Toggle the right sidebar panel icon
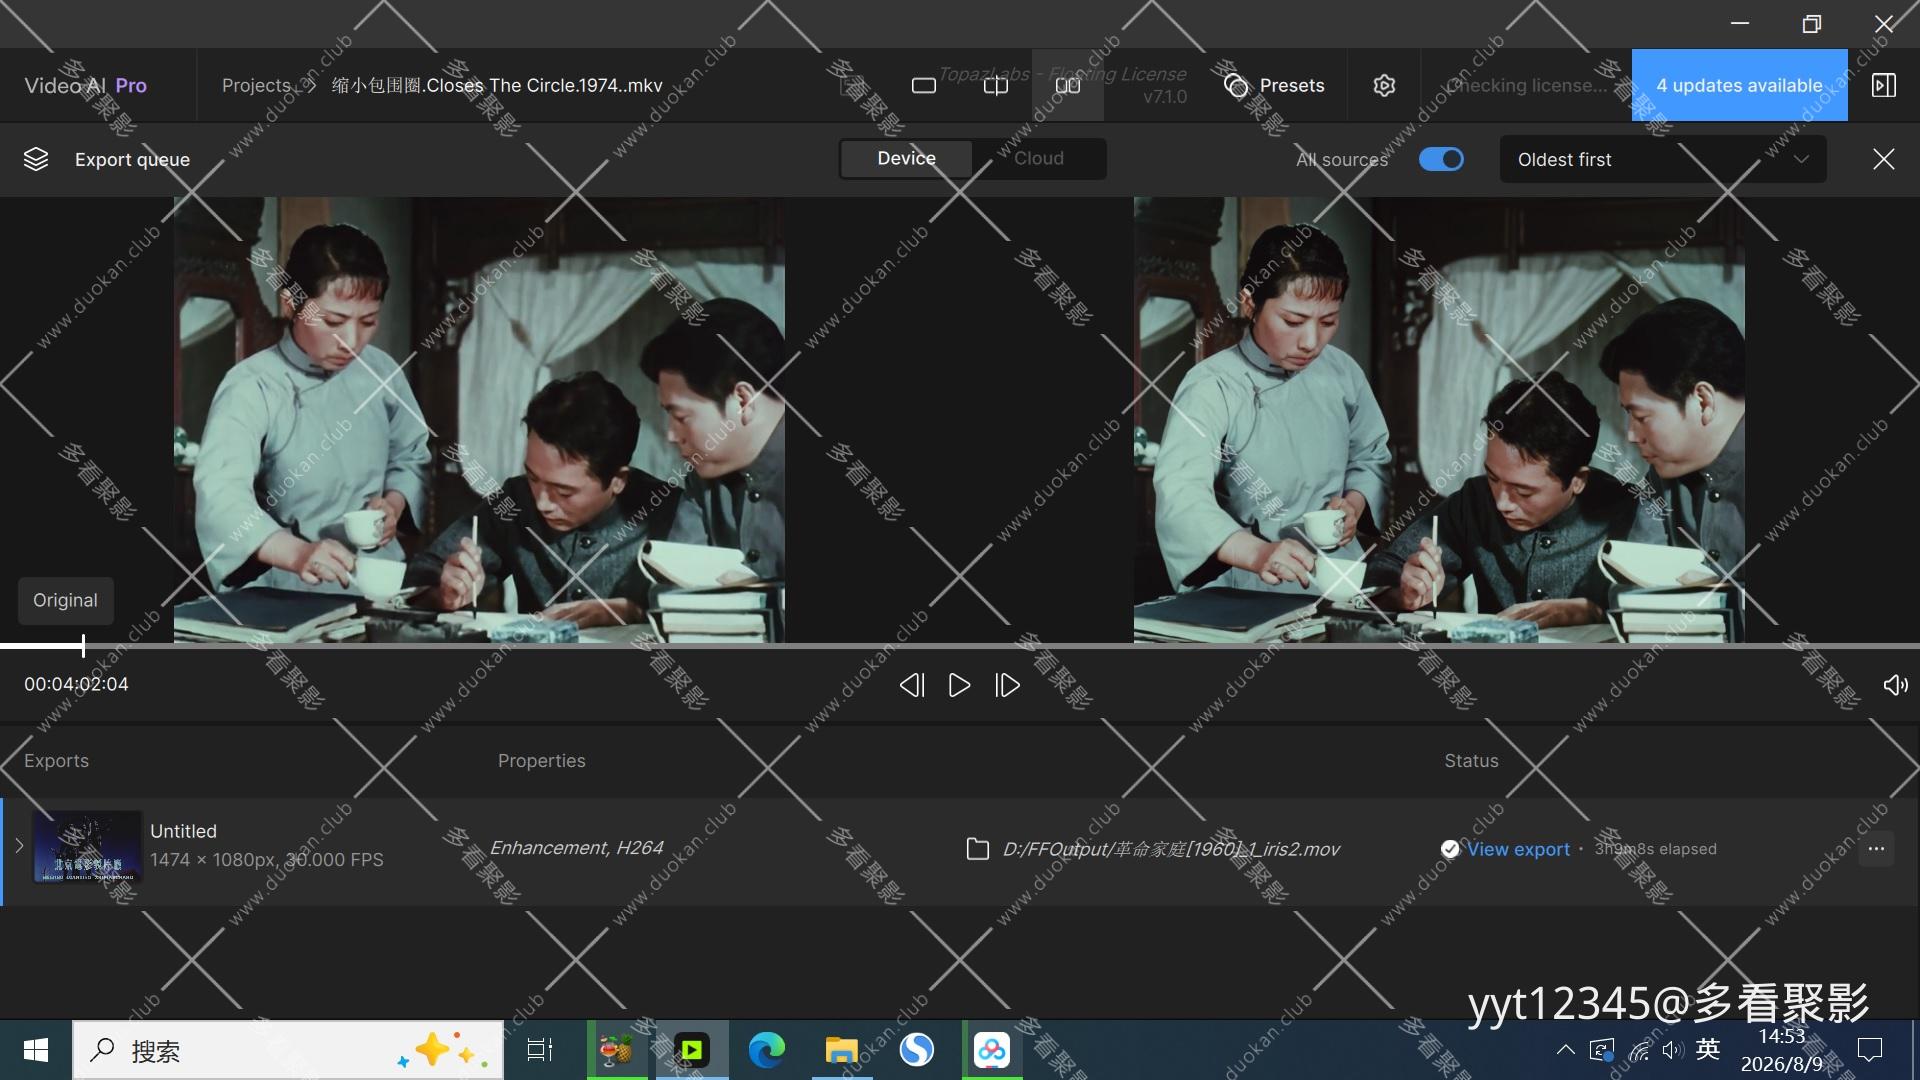The width and height of the screenshot is (1920, 1080). tap(1884, 86)
